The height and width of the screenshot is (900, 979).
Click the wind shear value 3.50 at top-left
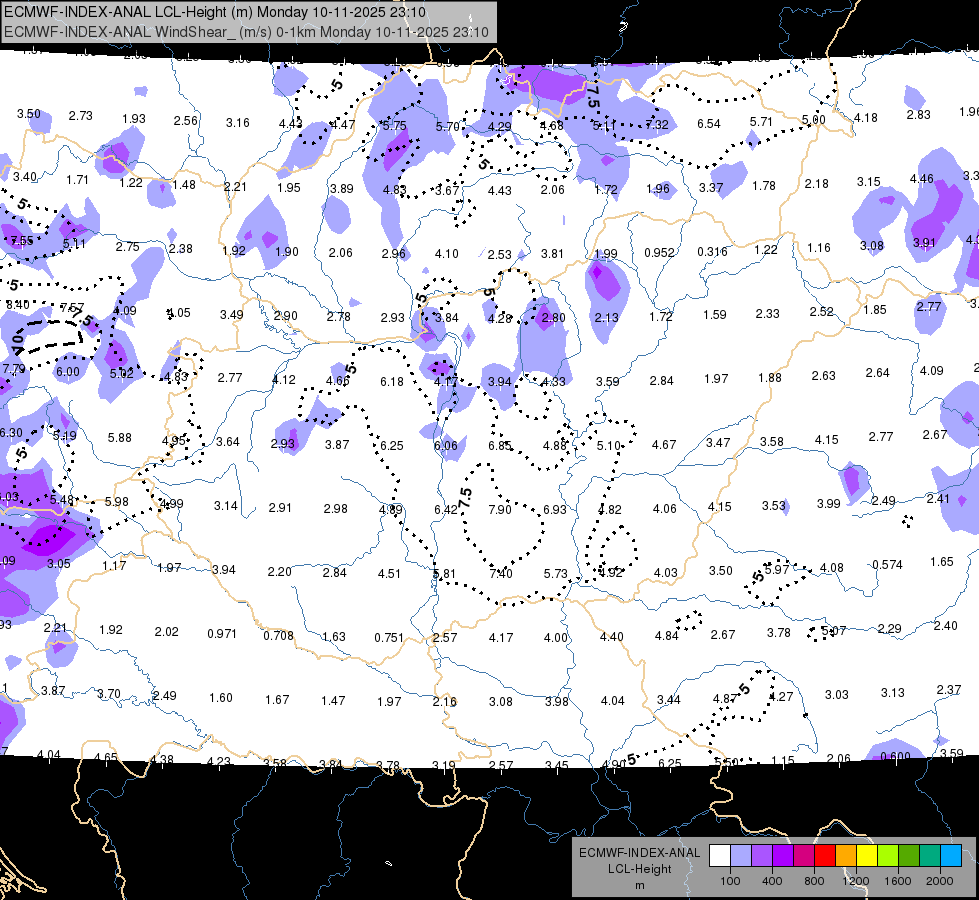(29, 114)
